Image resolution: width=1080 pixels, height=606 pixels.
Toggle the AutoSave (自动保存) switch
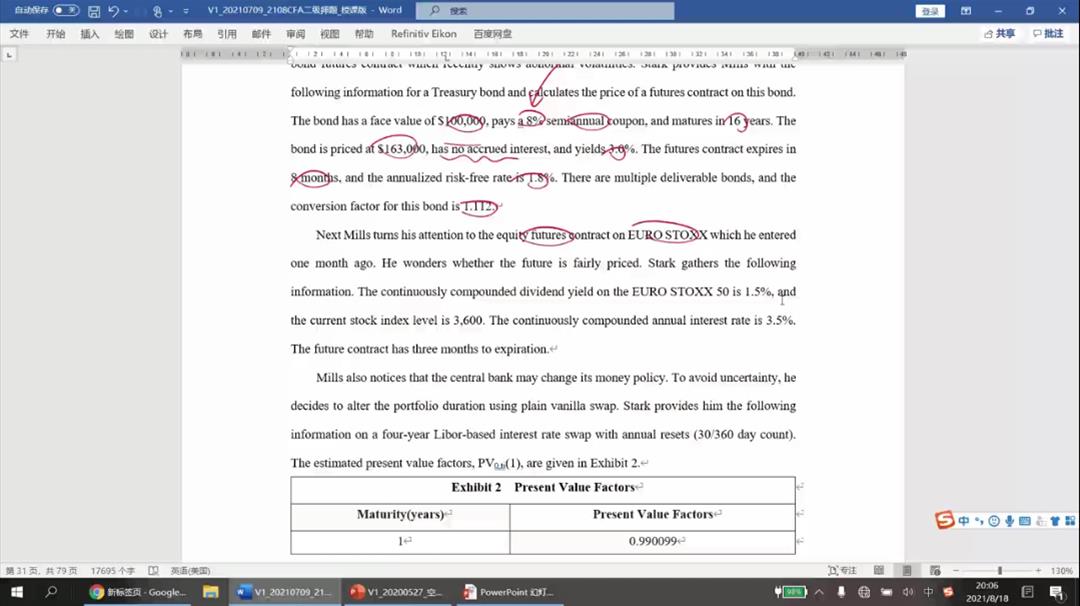point(66,11)
